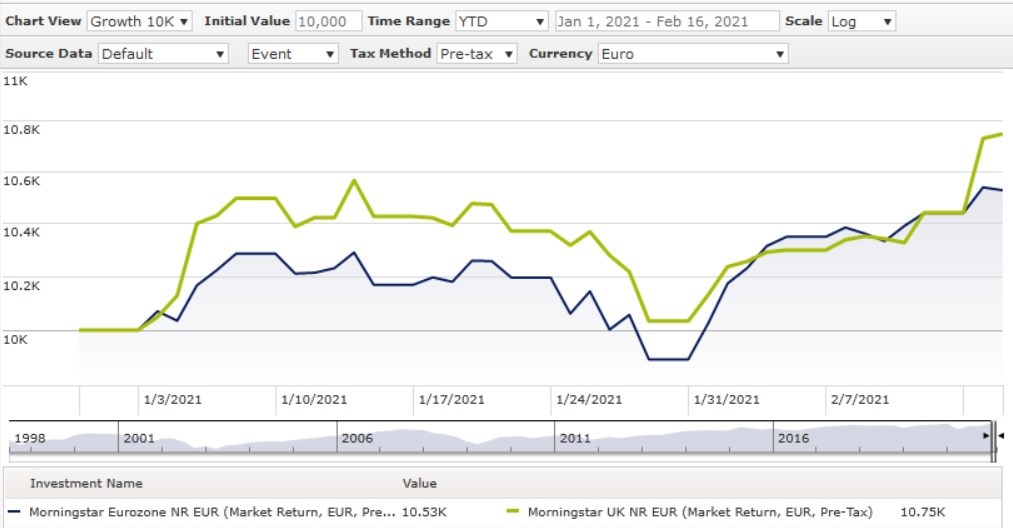
Task: Click the date range text field
Action: 666,21
